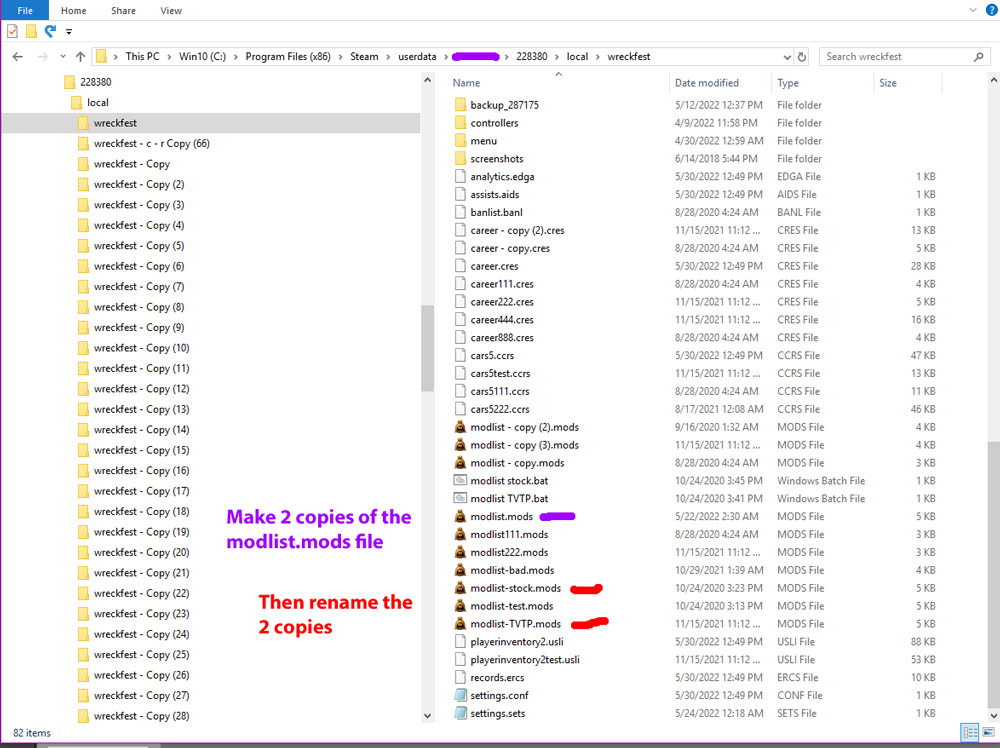Click the navigation pane scrollbar thumb
The width and height of the screenshot is (1000, 748).
(427, 348)
